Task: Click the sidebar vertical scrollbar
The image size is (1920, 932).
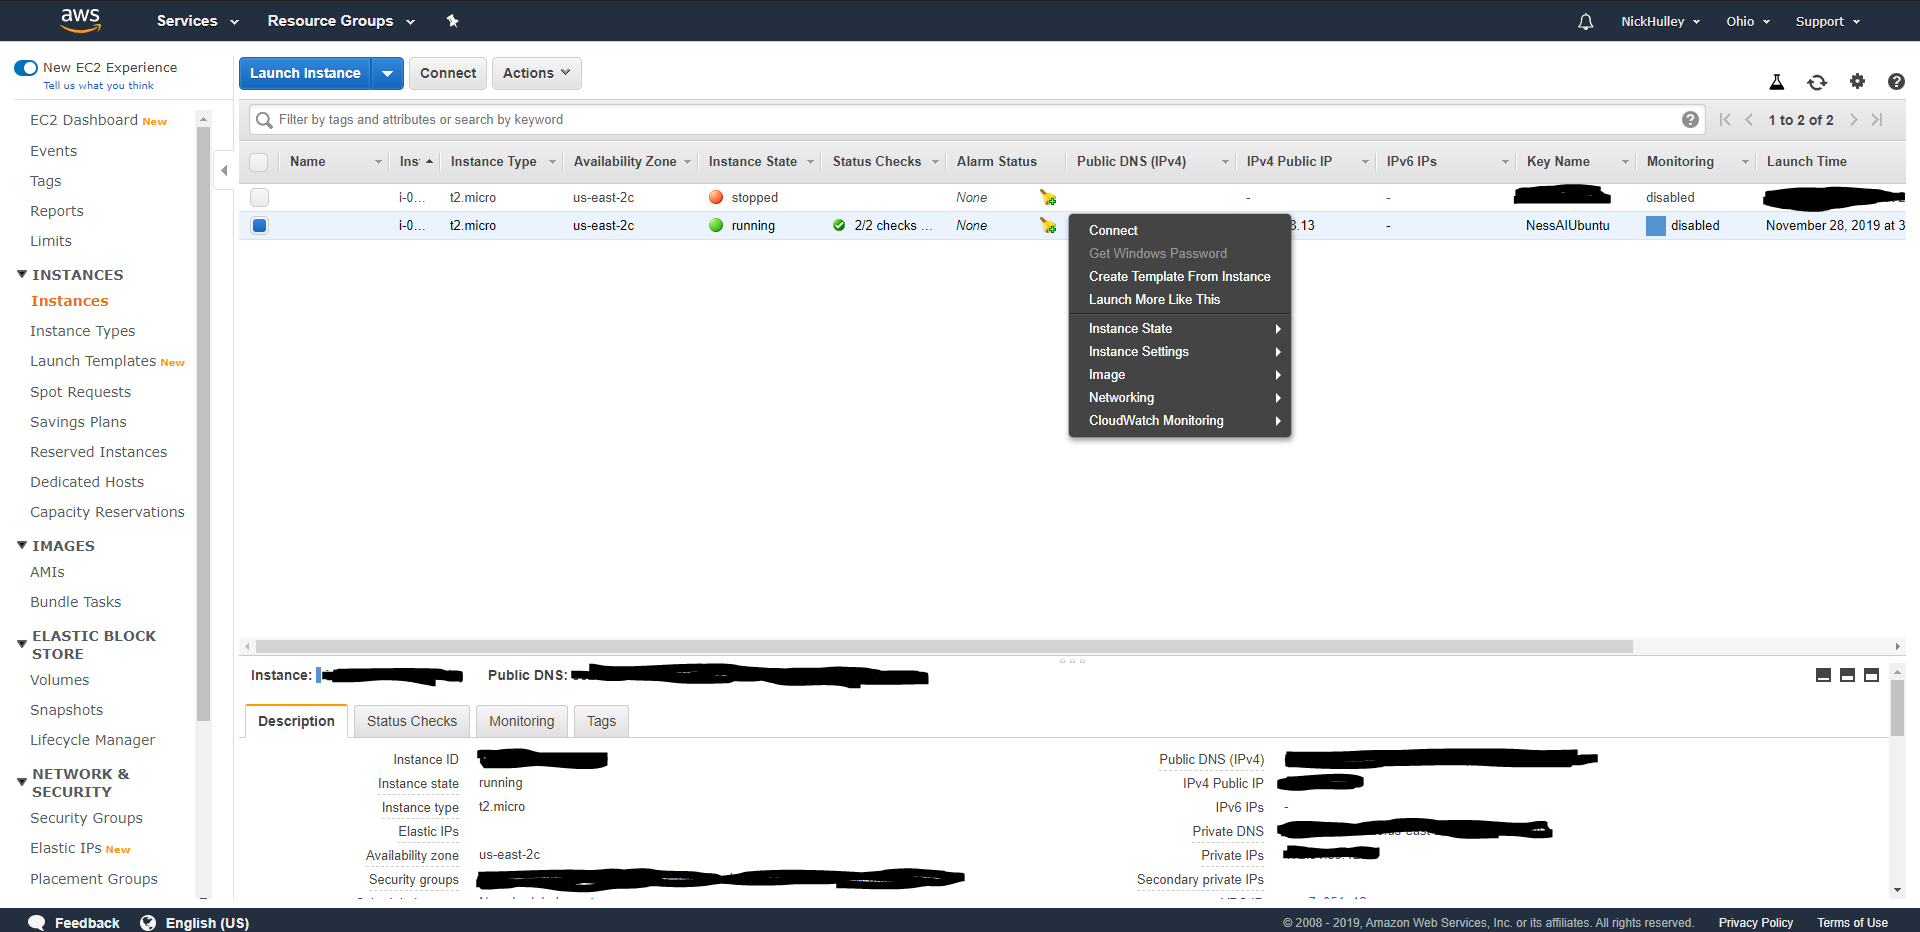Action: (x=204, y=424)
